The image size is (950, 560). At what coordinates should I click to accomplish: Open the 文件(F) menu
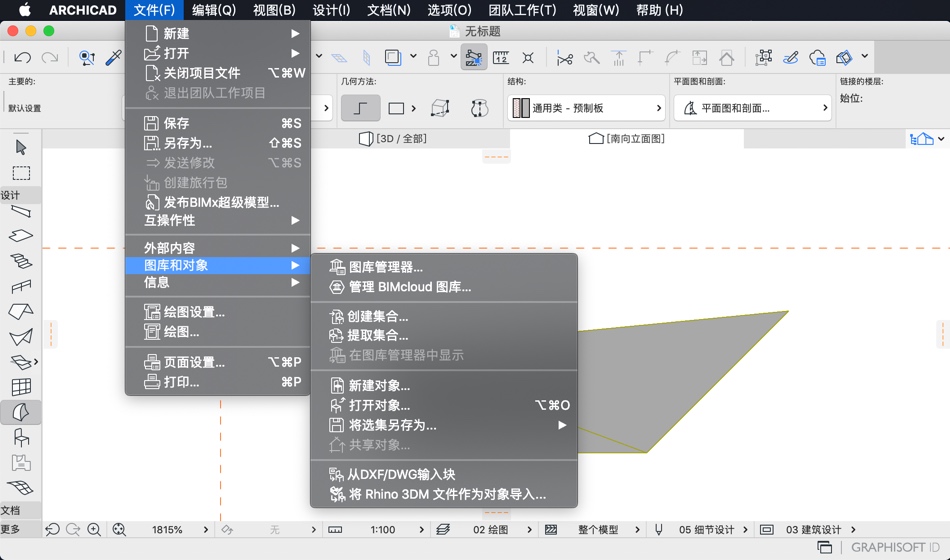(x=154, y=10)
